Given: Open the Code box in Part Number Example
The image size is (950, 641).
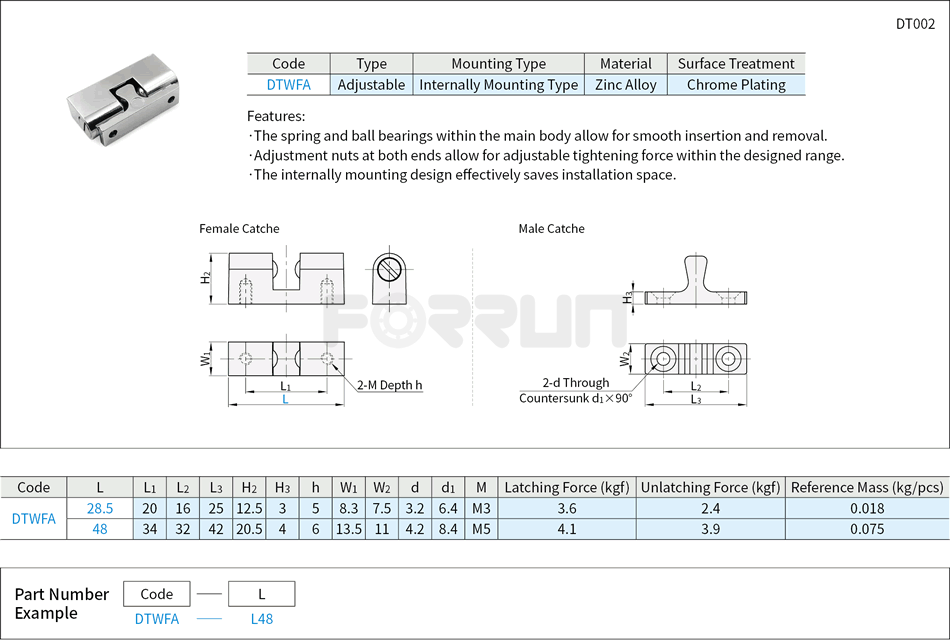Looking at the screenshot, I should (156, 593).
